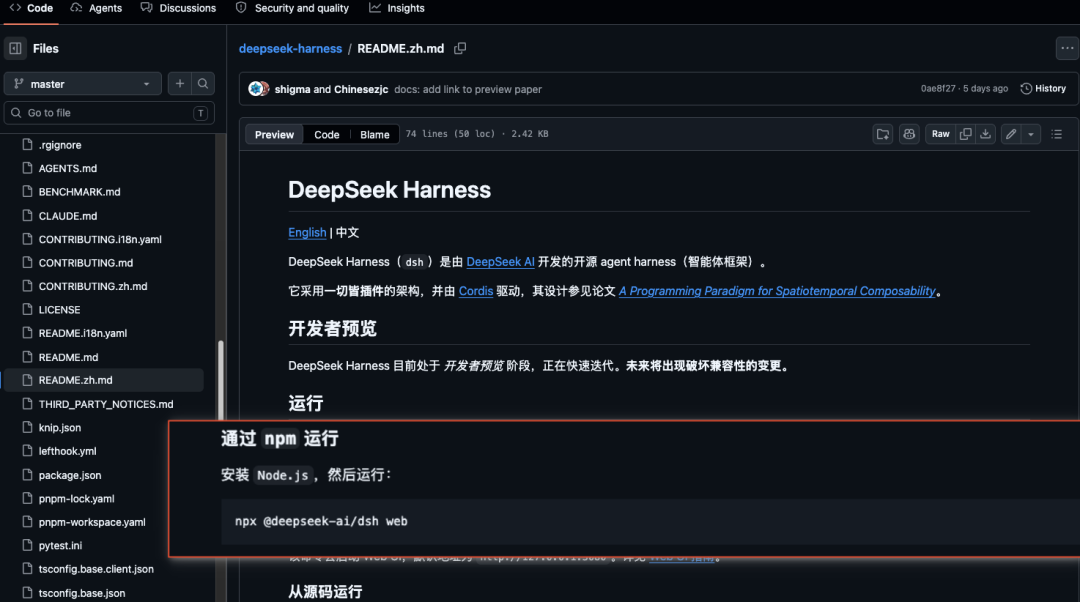Open LICENSE file in tree

click(59, 309)
